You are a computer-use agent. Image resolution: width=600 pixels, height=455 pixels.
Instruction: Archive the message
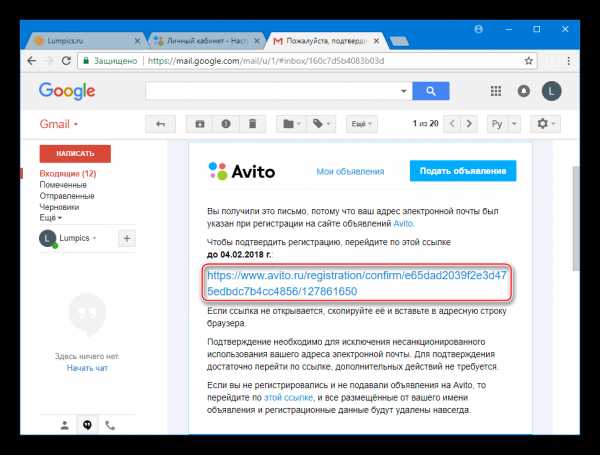pos(200,124)
